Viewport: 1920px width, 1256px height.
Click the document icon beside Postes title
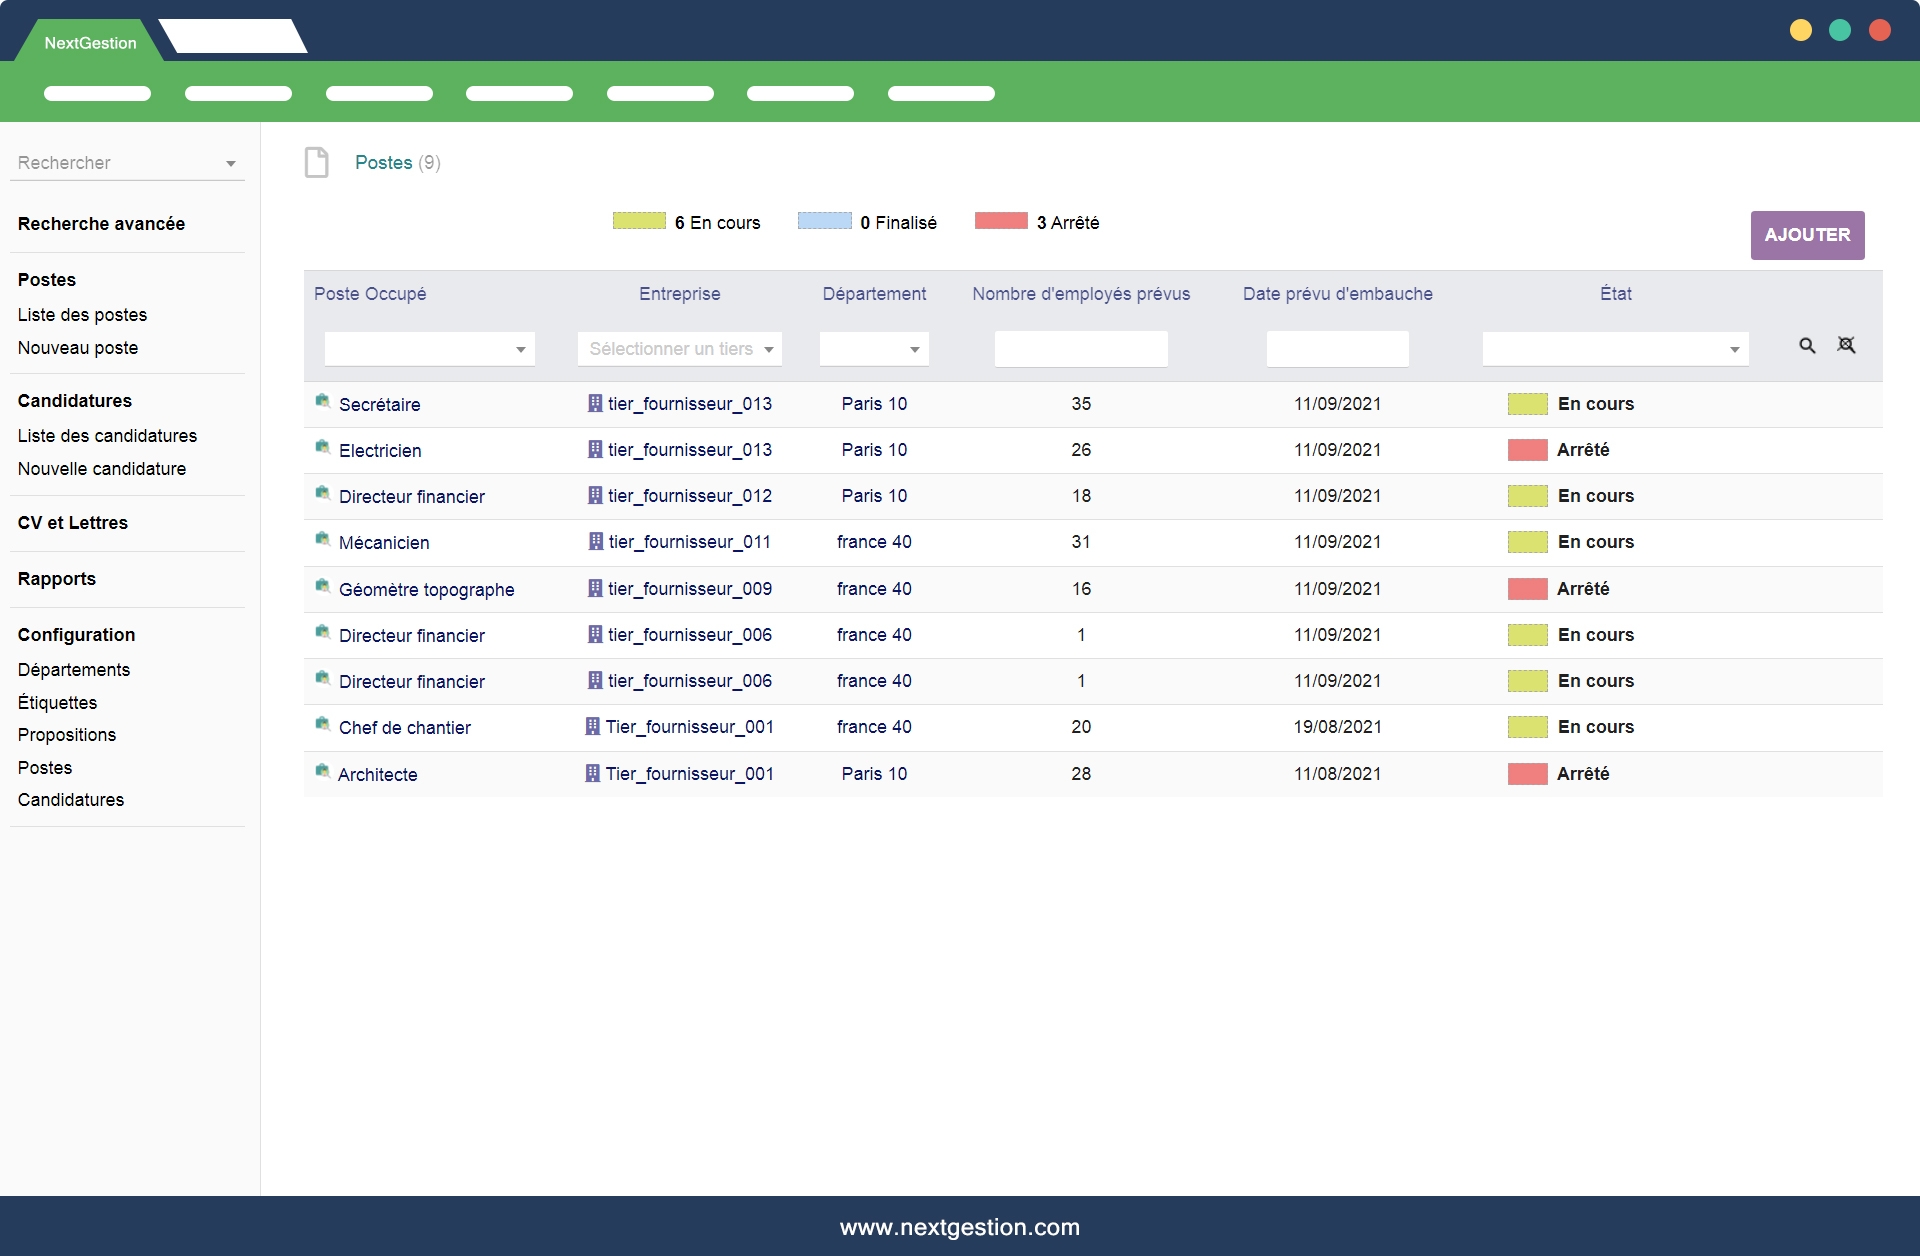click(x=316, y=162)
